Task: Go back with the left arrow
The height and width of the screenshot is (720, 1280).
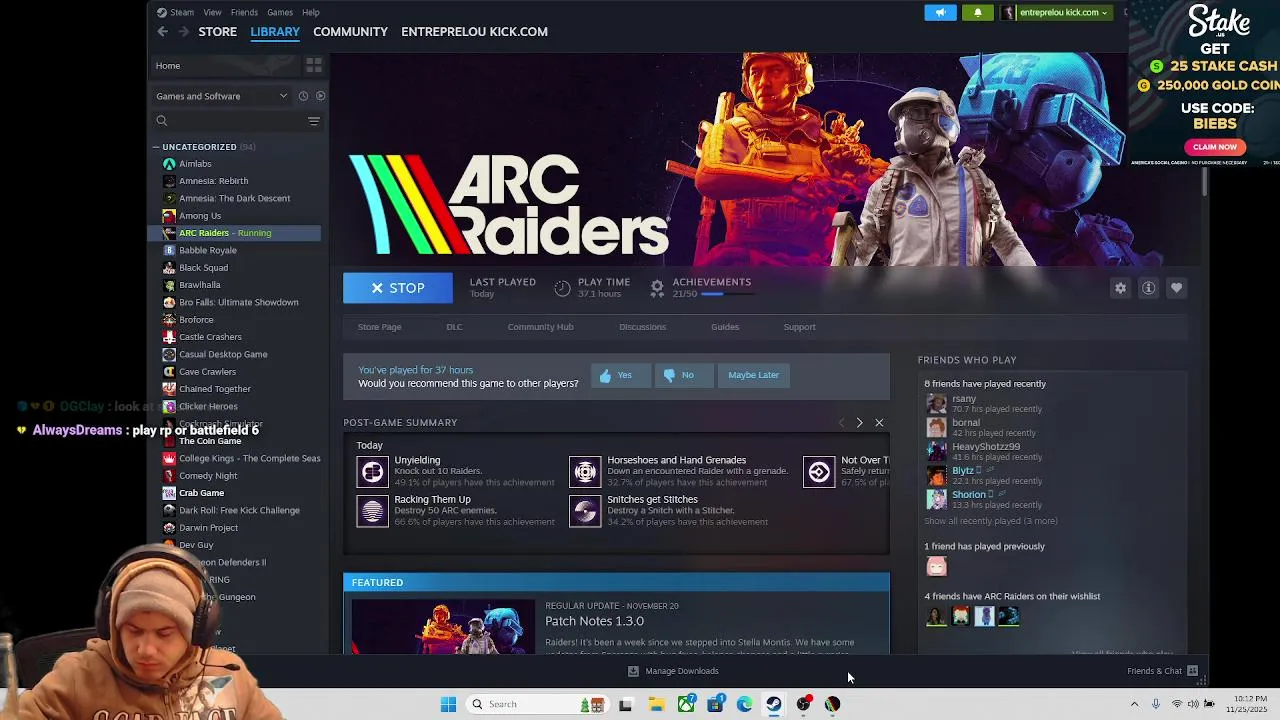Action: click(163, 32)
